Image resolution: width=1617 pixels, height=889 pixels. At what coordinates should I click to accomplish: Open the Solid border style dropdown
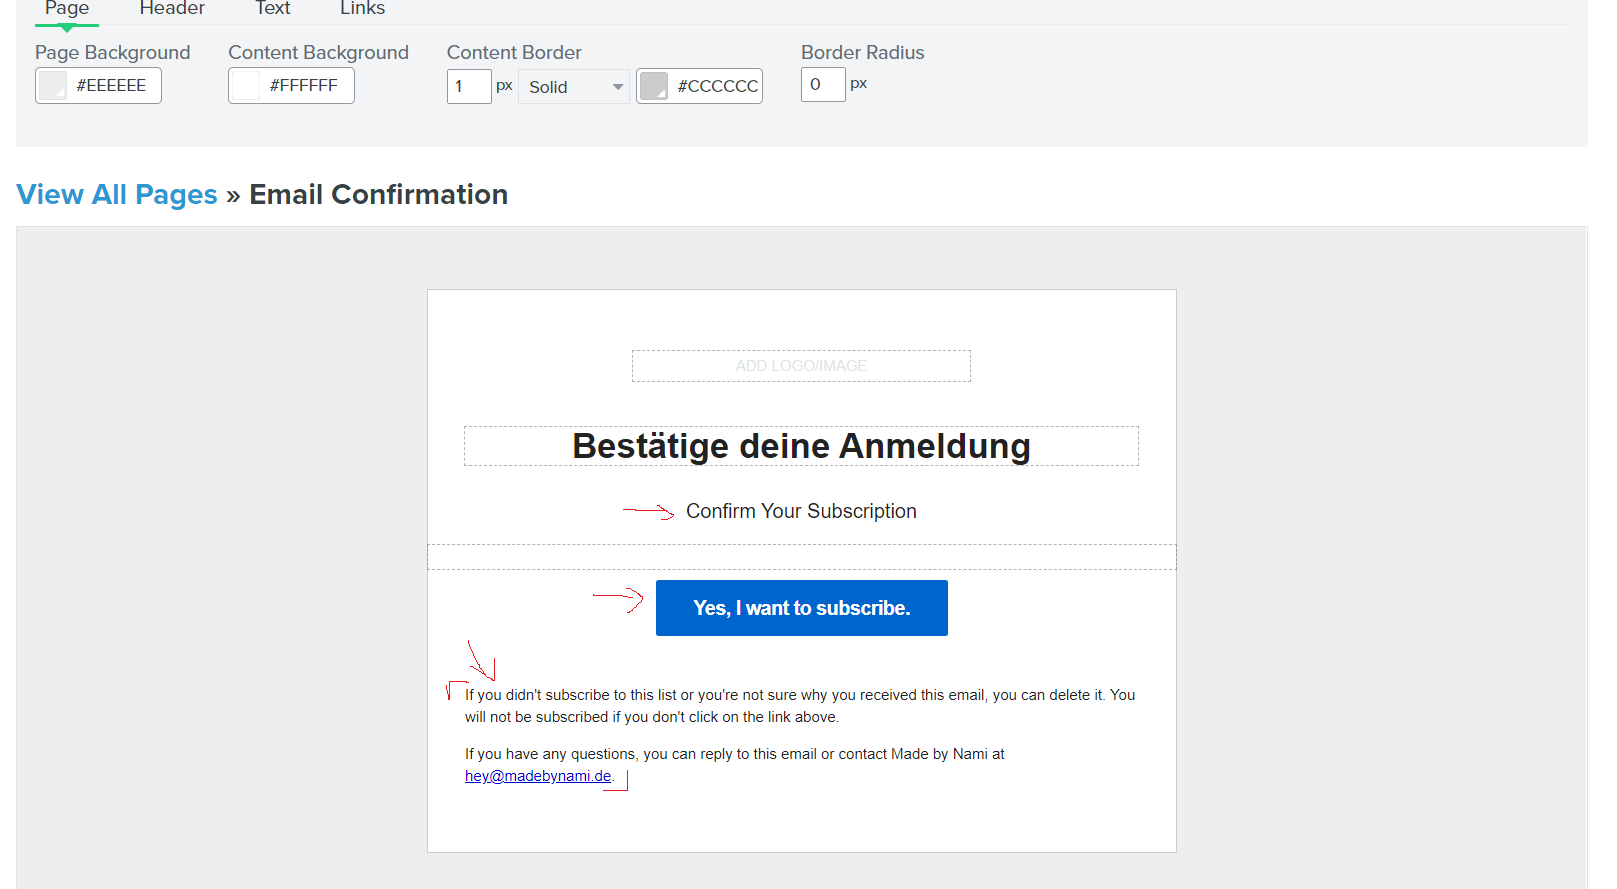574,87
